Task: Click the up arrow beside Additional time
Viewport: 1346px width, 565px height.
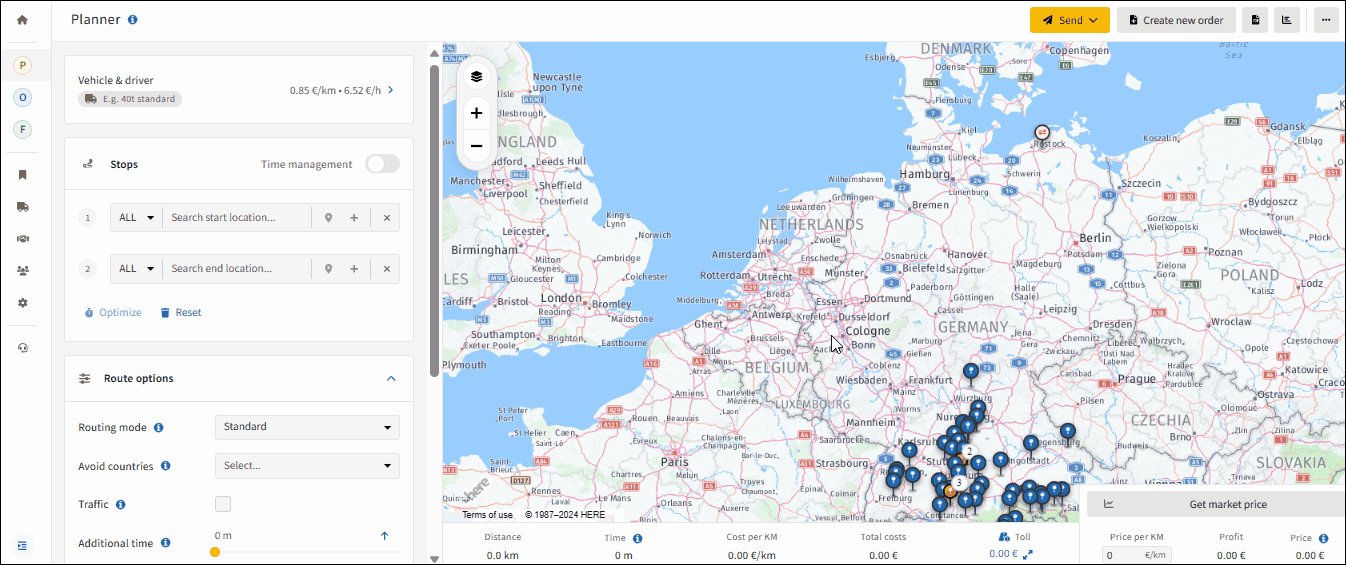Action: click(x=384, y=536)
